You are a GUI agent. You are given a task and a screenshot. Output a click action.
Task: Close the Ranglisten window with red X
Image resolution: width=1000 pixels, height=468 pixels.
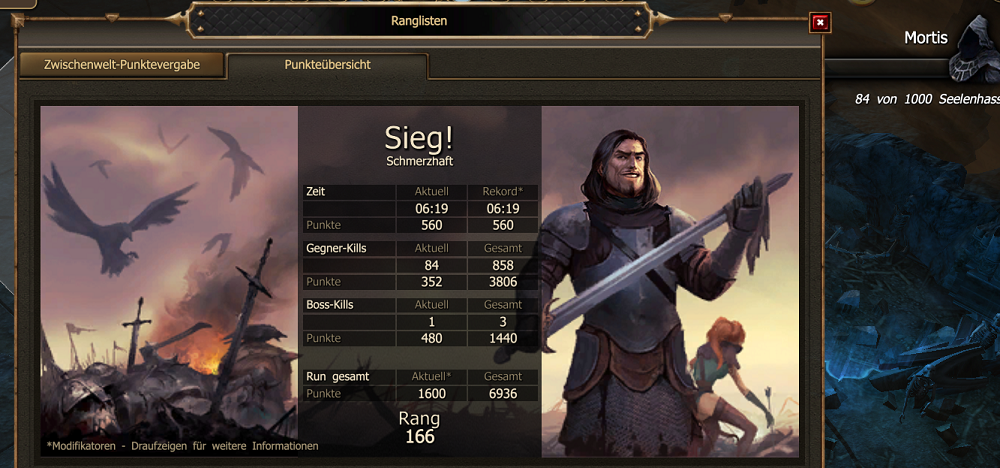(820, 23)
